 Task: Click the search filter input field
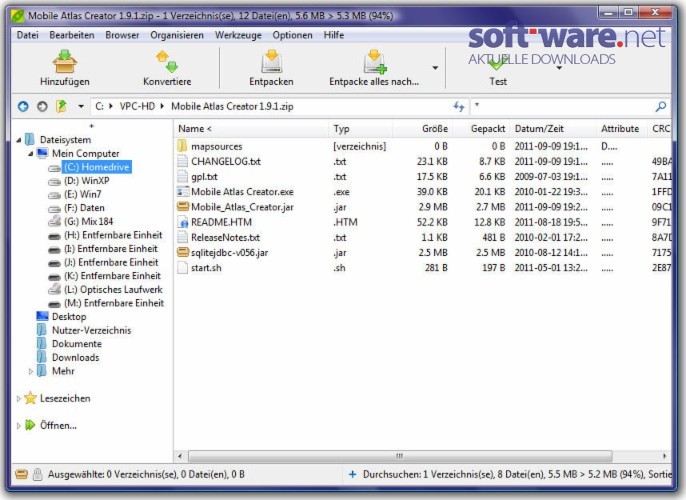pyautogui.click(x=562, y=106)
